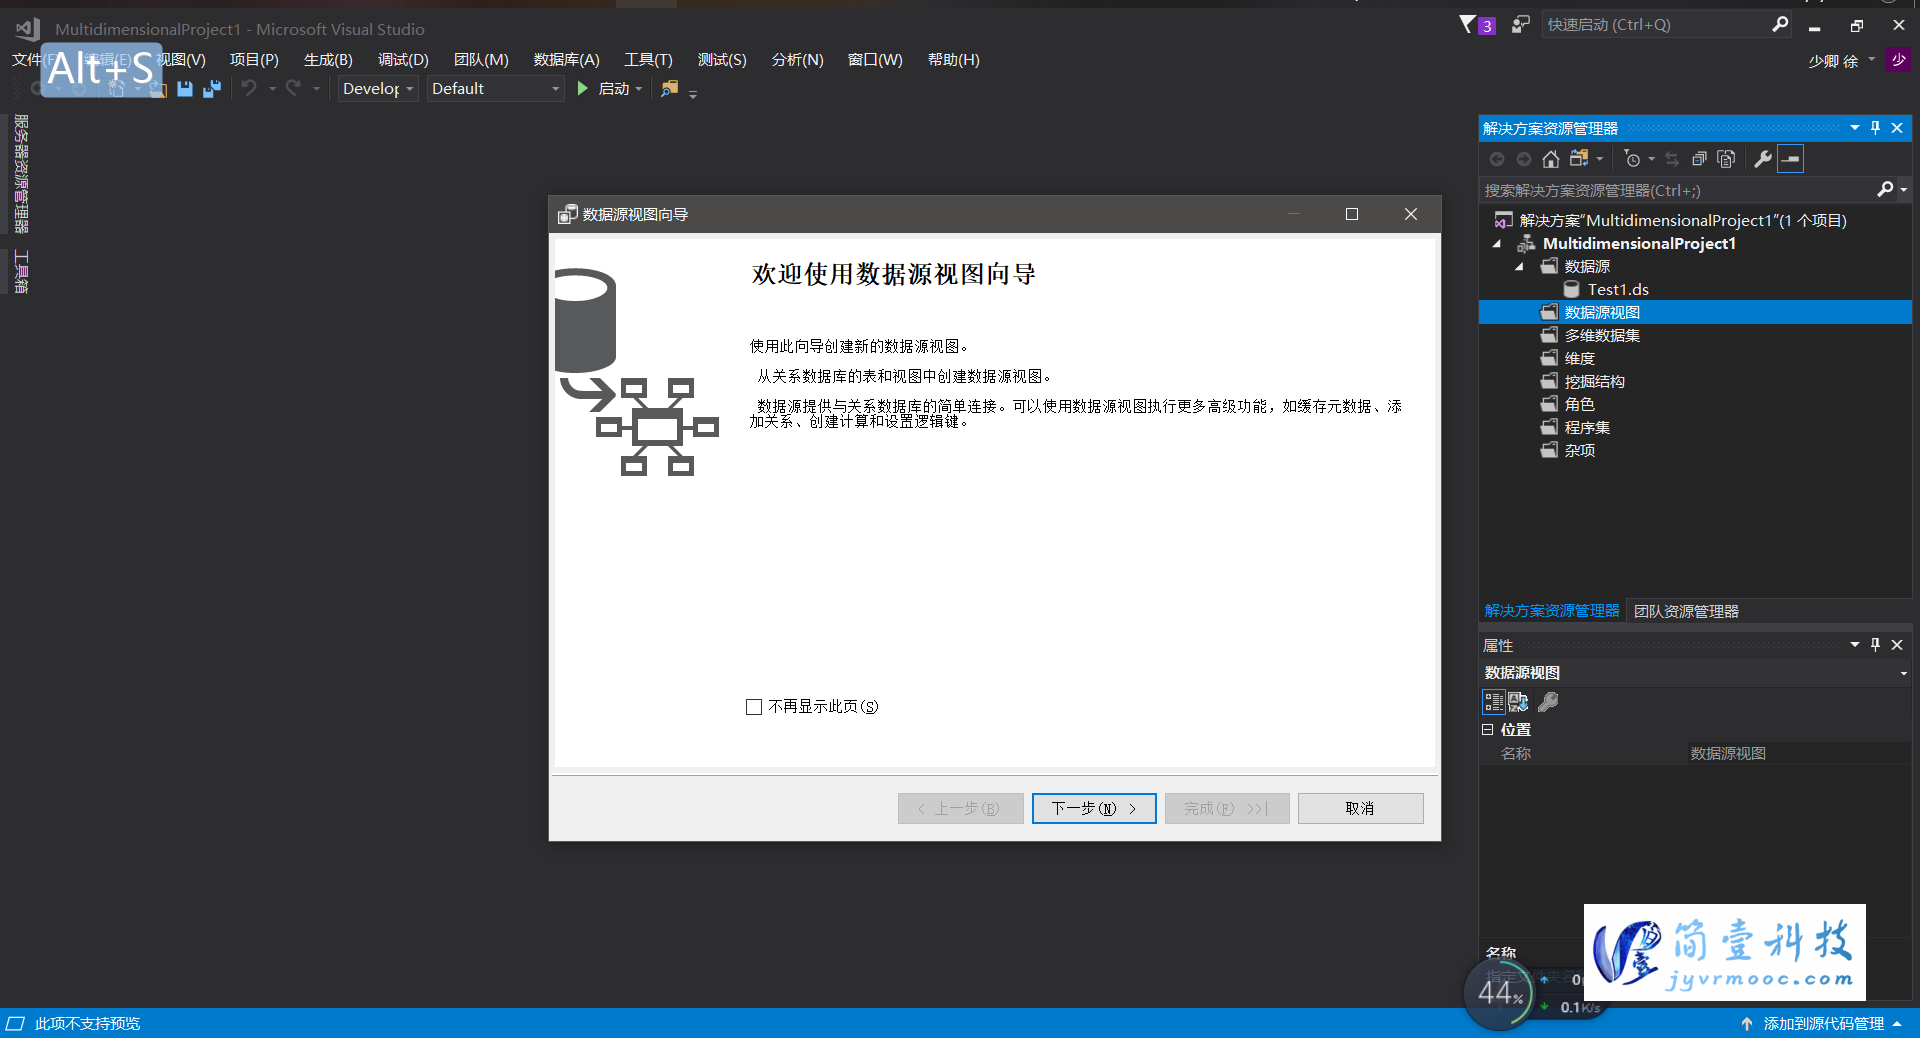This screenshot has width=1920, height=1038.
Task: Click the Find in Files folder icon
Action: point(670,88)
